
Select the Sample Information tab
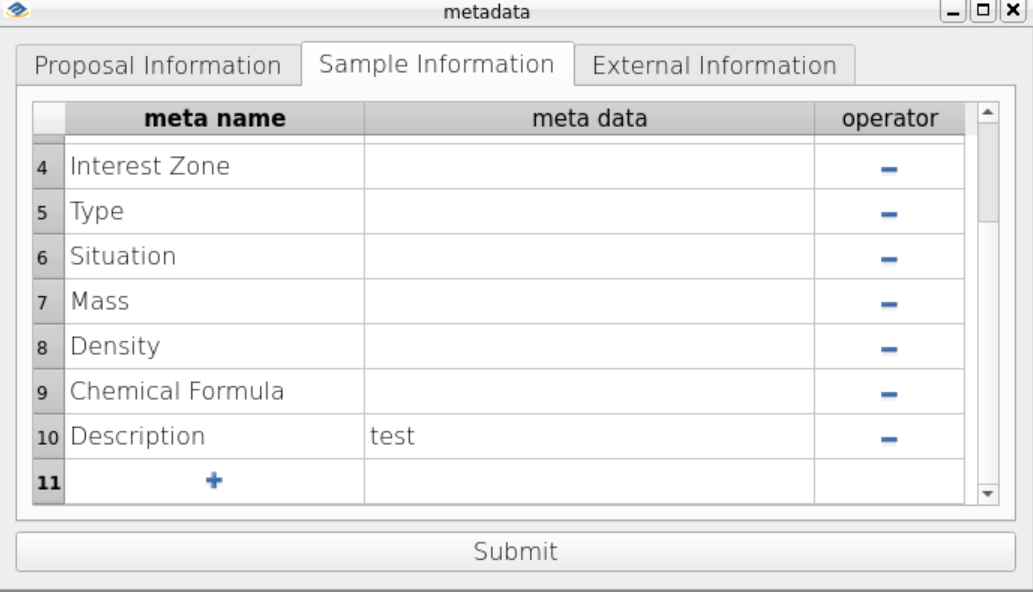click(437, 64)
